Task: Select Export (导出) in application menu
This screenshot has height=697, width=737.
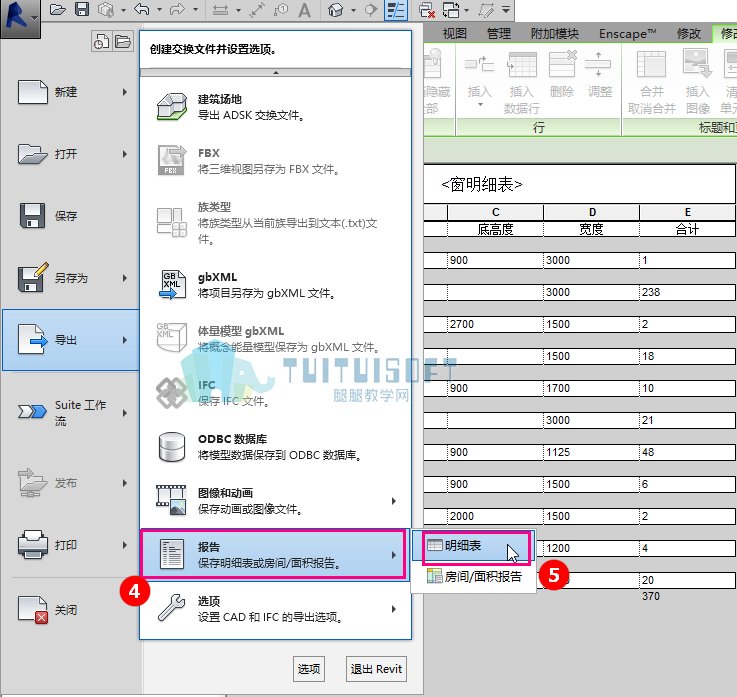Action: 71,340
